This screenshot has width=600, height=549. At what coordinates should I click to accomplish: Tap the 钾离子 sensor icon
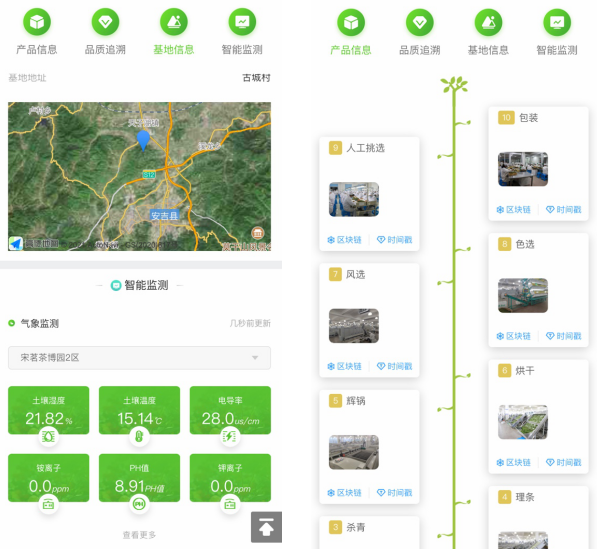tap(230, 504)
